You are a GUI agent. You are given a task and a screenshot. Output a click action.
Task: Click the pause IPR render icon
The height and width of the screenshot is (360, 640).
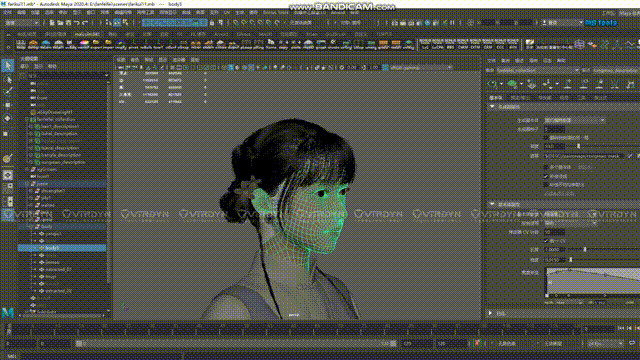tap(452, 23)
